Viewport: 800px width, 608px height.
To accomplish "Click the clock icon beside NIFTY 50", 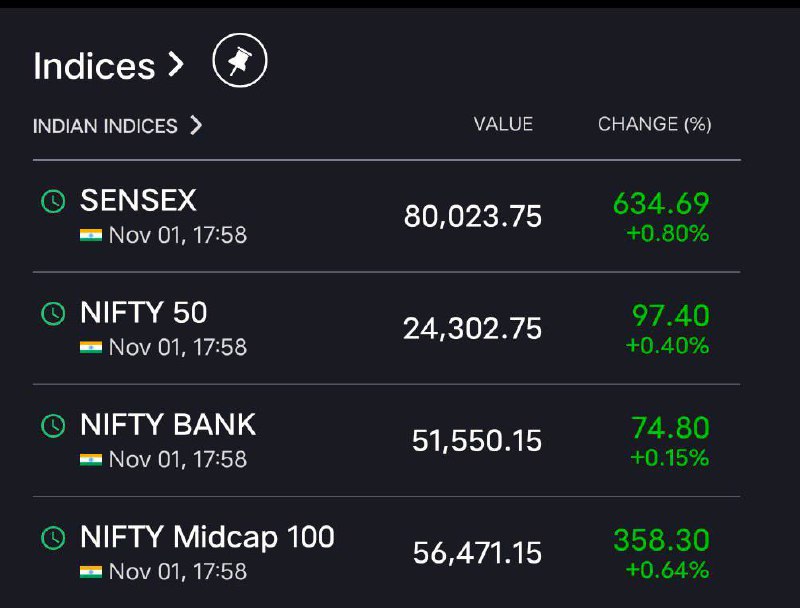I will click(53, 313).
